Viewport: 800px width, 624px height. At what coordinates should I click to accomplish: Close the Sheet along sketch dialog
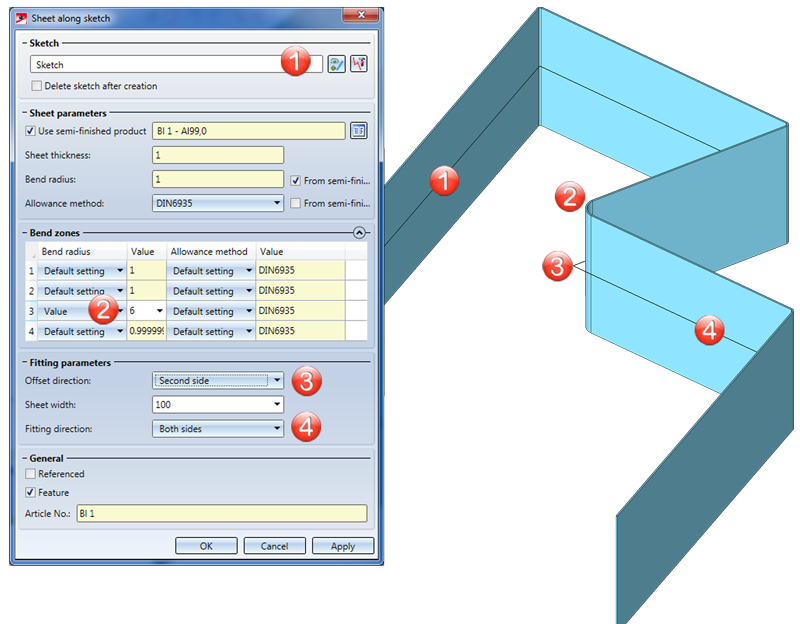tap(361, 15)
